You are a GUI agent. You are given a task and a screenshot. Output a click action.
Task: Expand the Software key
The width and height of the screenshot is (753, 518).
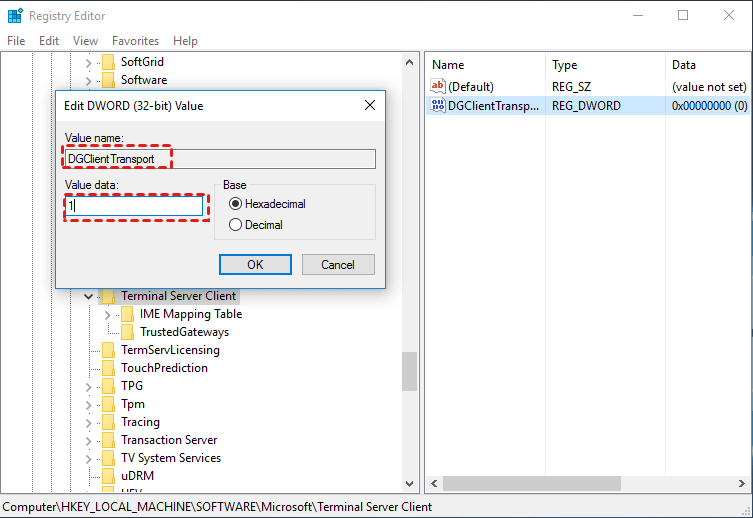(88, 81)
